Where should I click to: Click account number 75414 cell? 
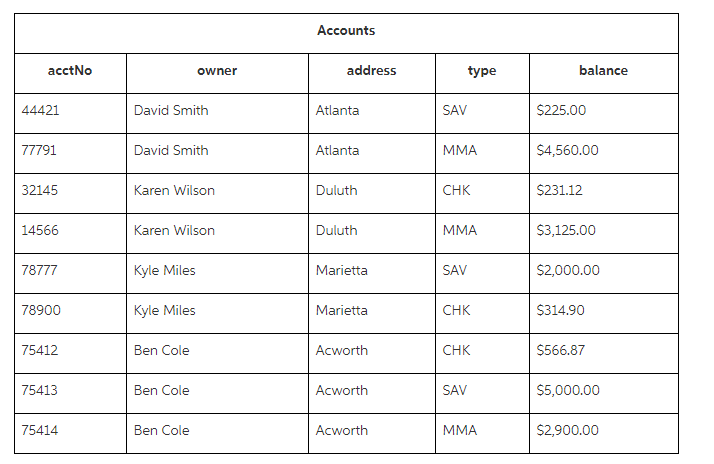click(40, 430)
